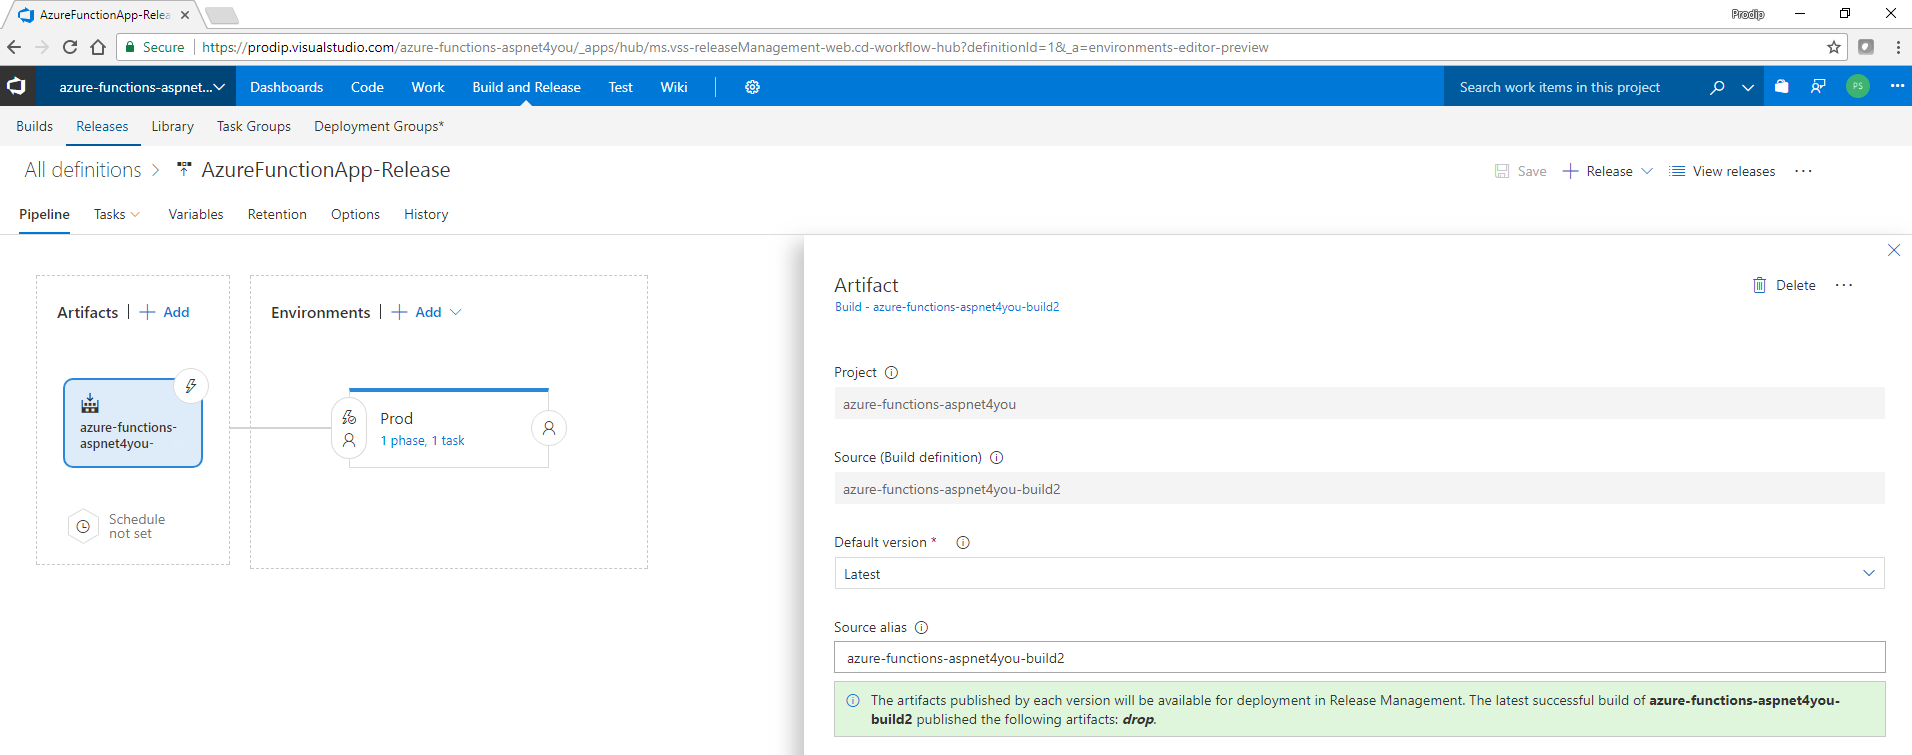
Task: Delete the artifact
Action: (1784, 285)
